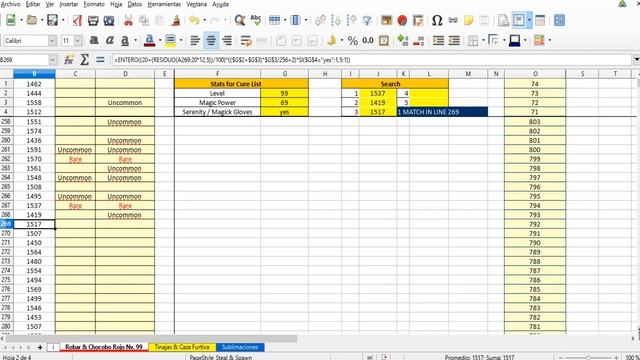Expand the formula bar arrow

click(x=636, y=60)
